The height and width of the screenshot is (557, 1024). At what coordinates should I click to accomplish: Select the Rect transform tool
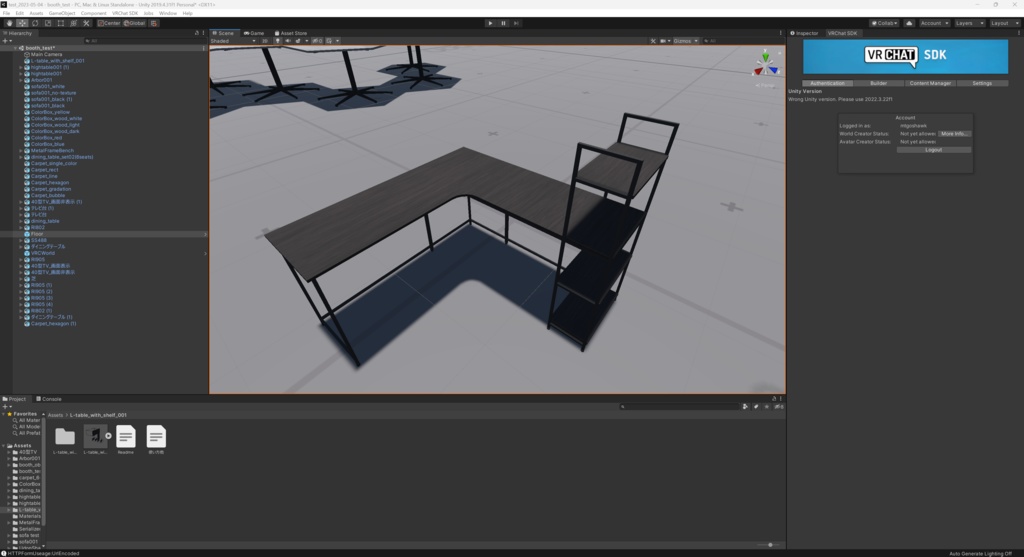coord(61,23)
